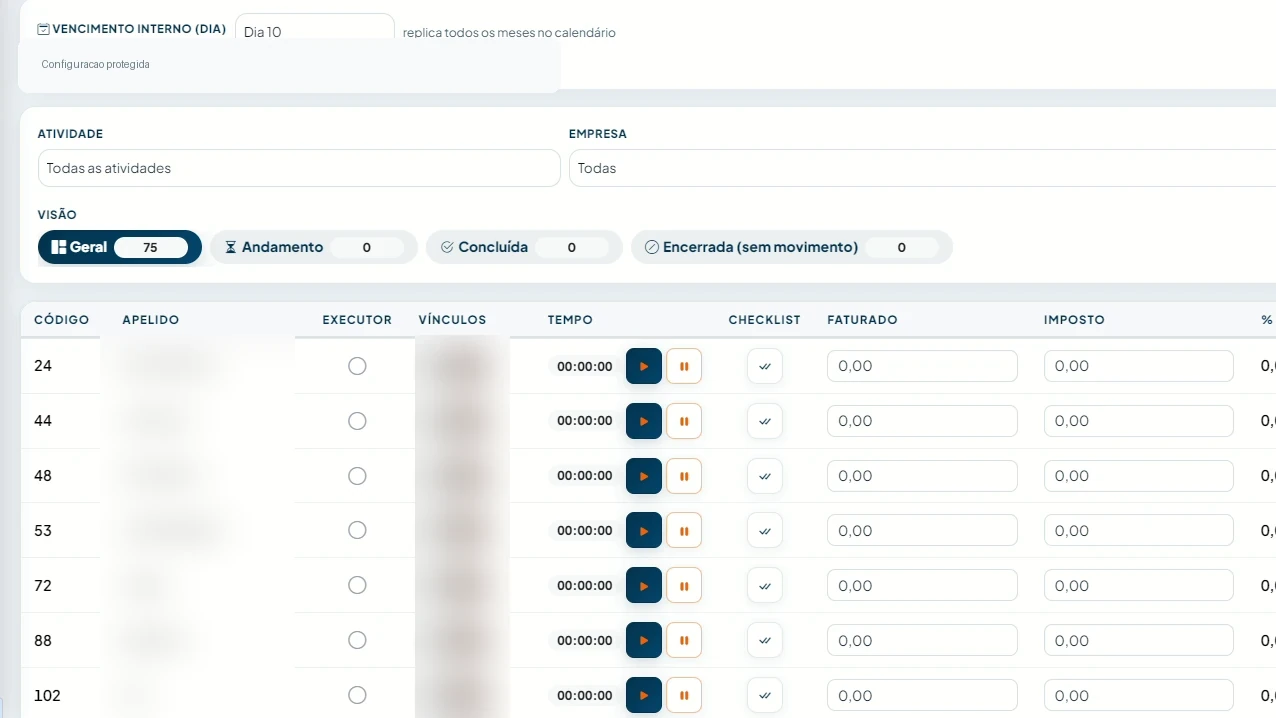Open the Empresa dropdown showing 'Todas'
1276x718 pixels.
point(922,168)
